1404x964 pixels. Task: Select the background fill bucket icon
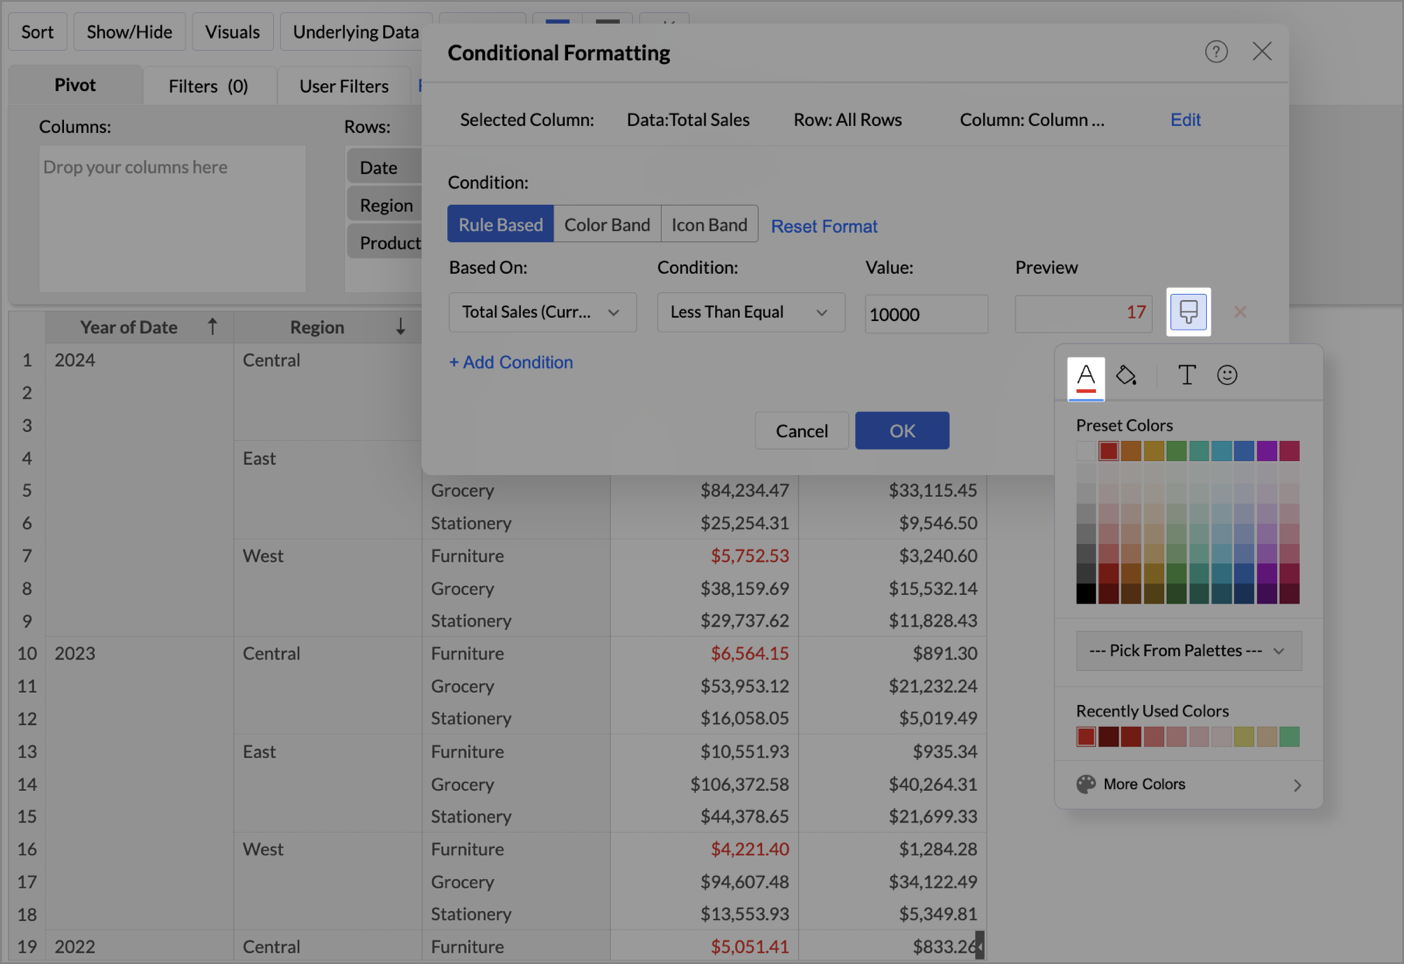1127,375
